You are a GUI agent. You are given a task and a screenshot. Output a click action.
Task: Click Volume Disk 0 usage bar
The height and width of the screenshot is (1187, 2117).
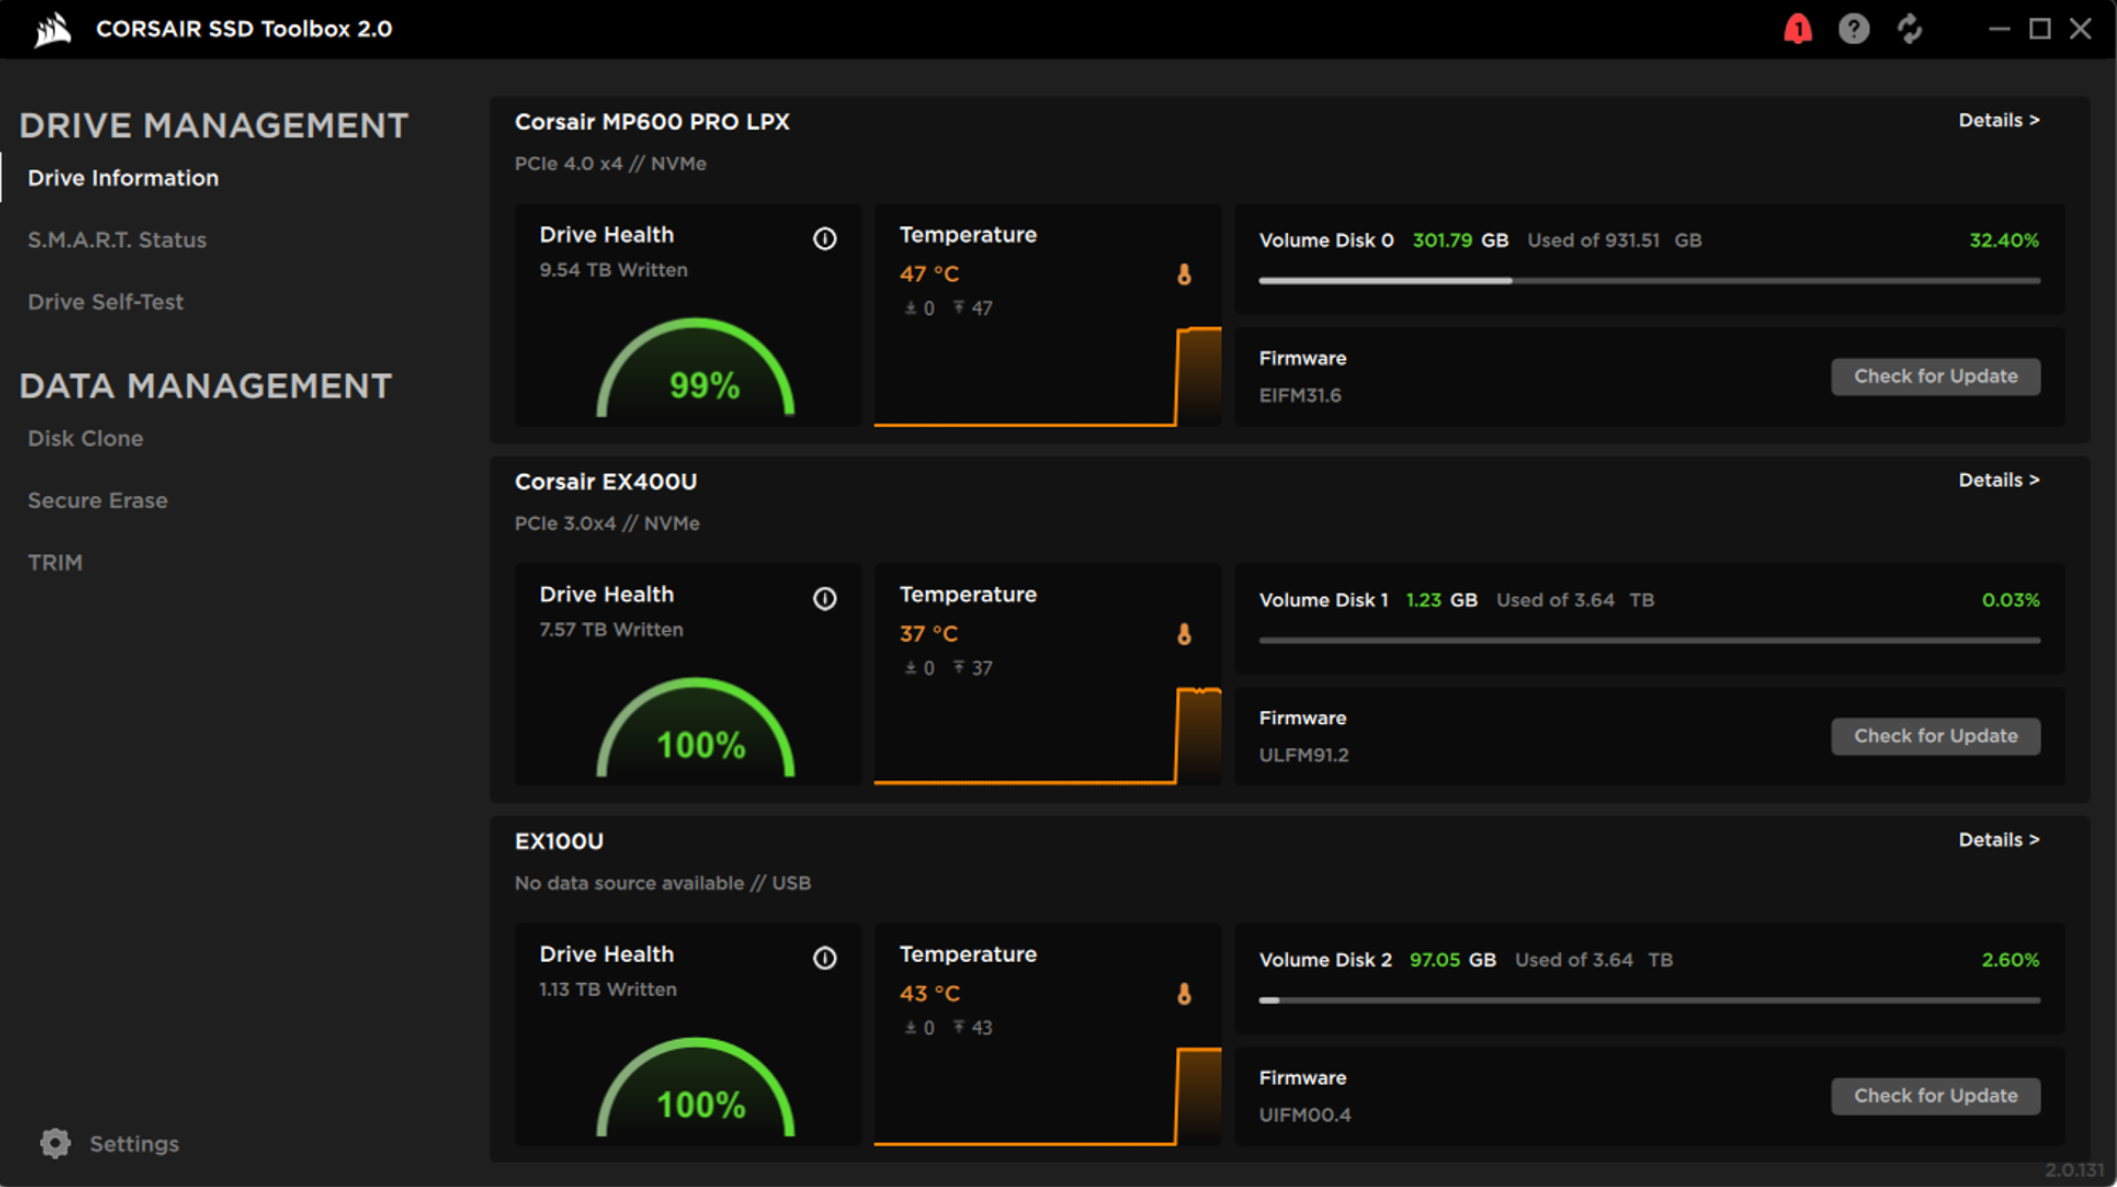pos(1649,281)
